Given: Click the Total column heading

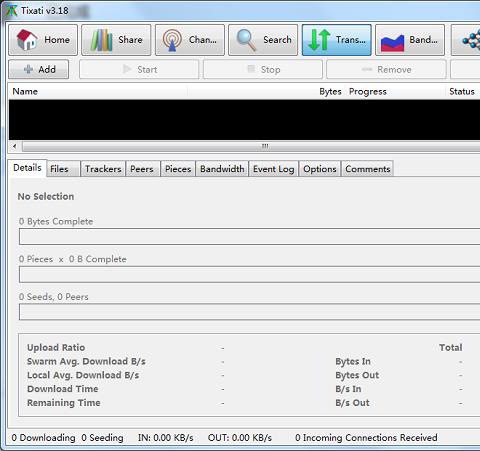Looking at the screenshot, I should click(x=451, y=348).
